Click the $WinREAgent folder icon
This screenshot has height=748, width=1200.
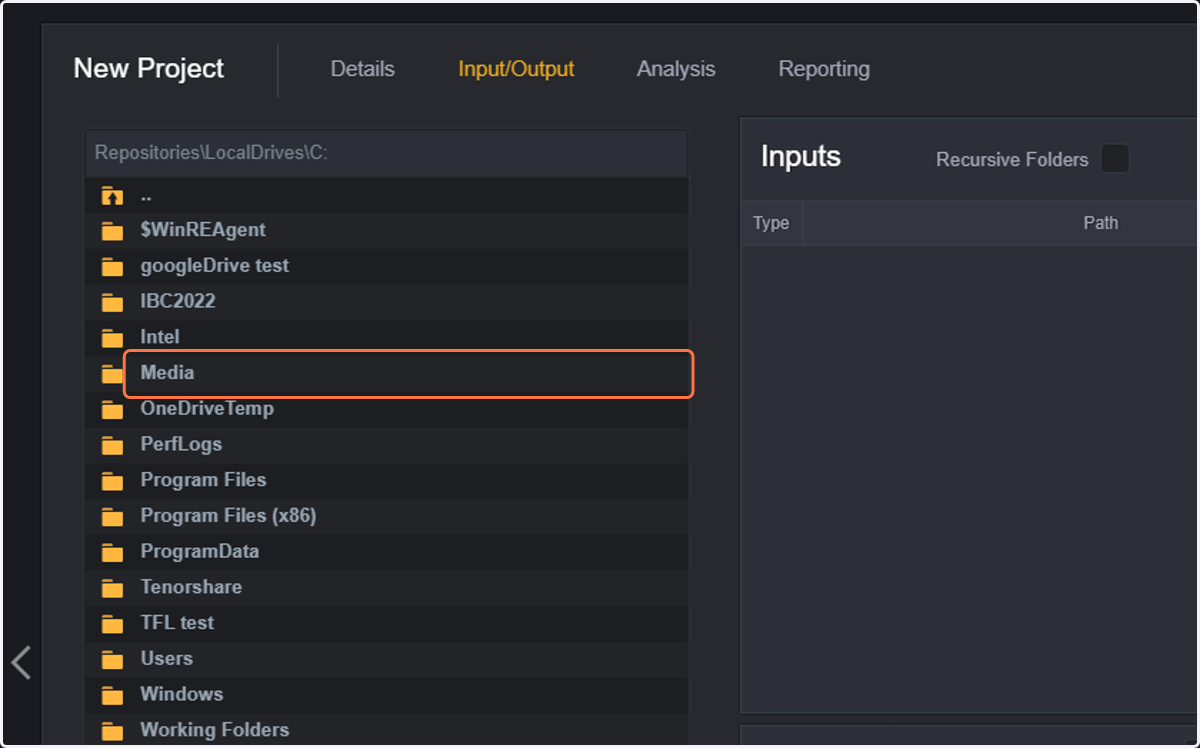(x=112, y=231)
